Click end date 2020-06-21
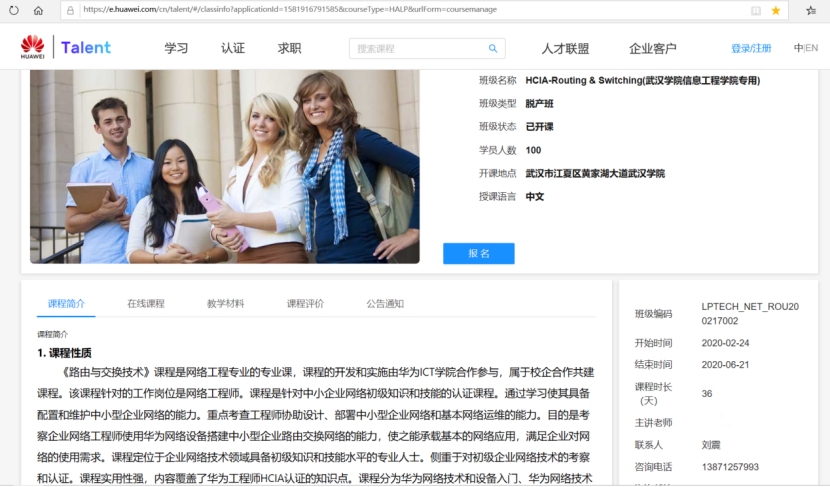Viewport: 830px width, 487px height. point(725,365)
